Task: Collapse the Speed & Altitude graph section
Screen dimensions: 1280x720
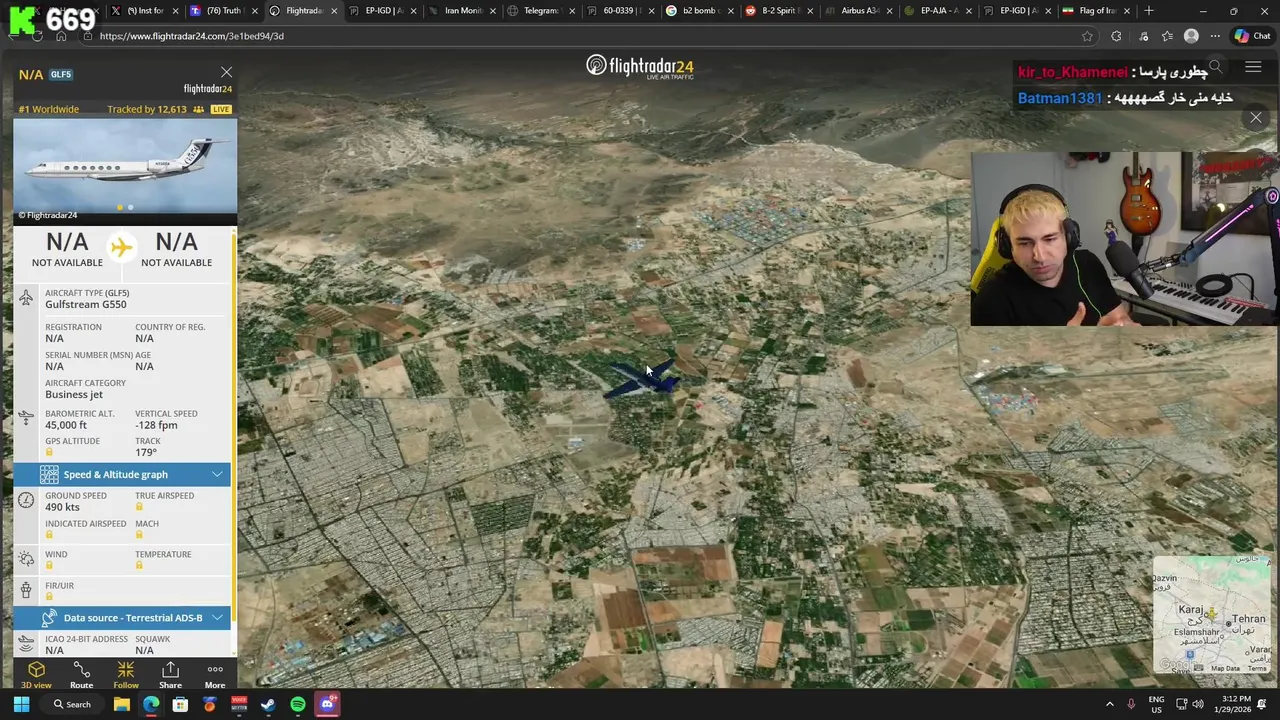Action: [x=217, y=474]
